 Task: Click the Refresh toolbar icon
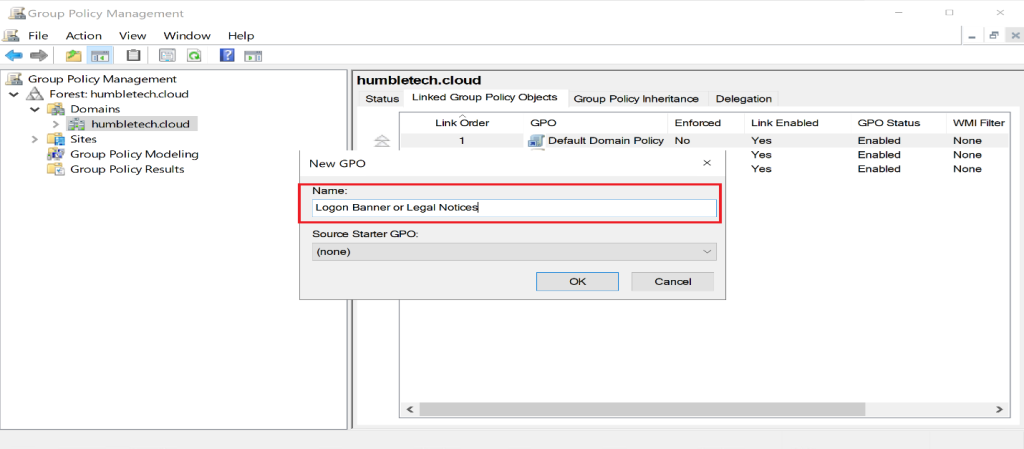[194, 56]
